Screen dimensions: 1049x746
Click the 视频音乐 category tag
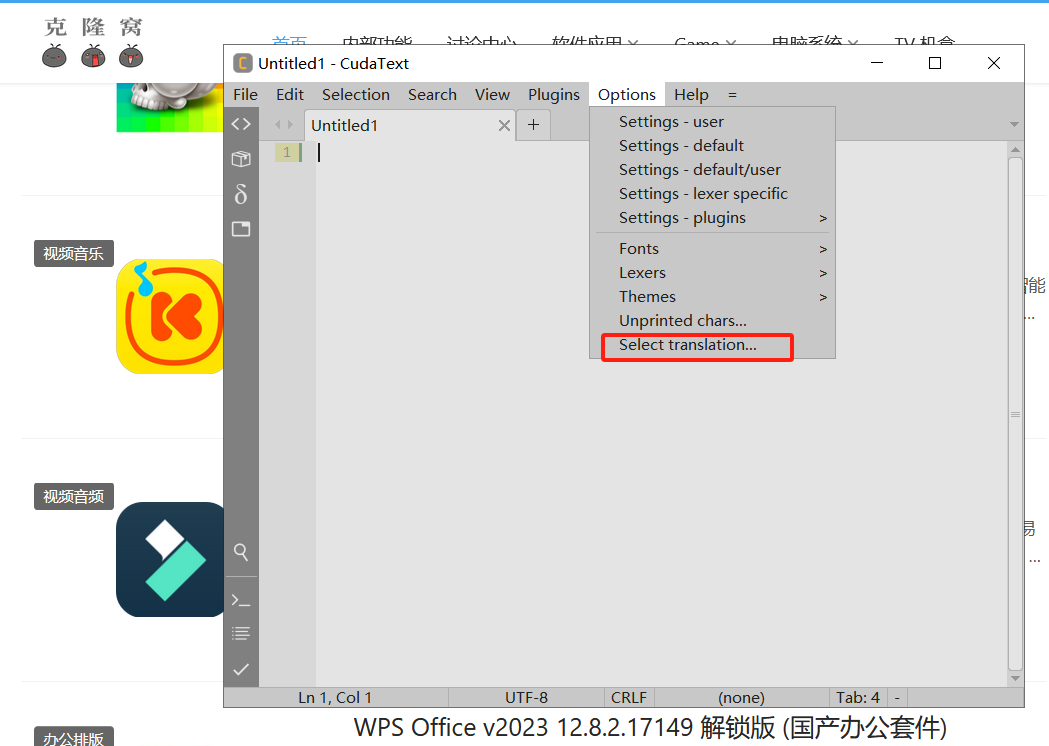tap(74, 254)
